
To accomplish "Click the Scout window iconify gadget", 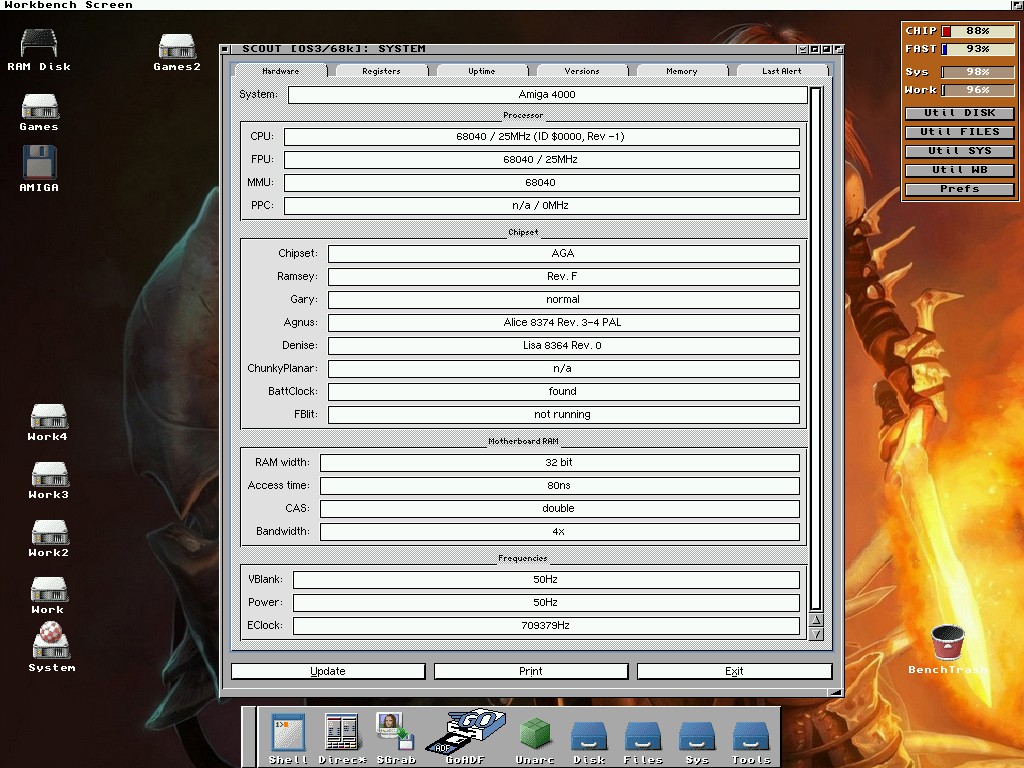I will [815, 49].
